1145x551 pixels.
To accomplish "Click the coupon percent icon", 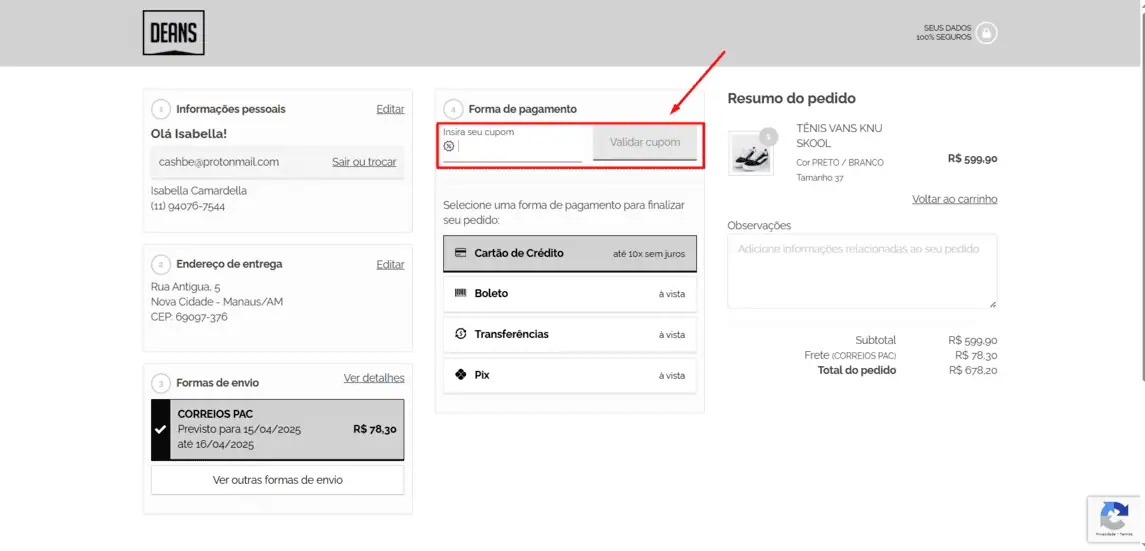I will click(x=448, y=146).
